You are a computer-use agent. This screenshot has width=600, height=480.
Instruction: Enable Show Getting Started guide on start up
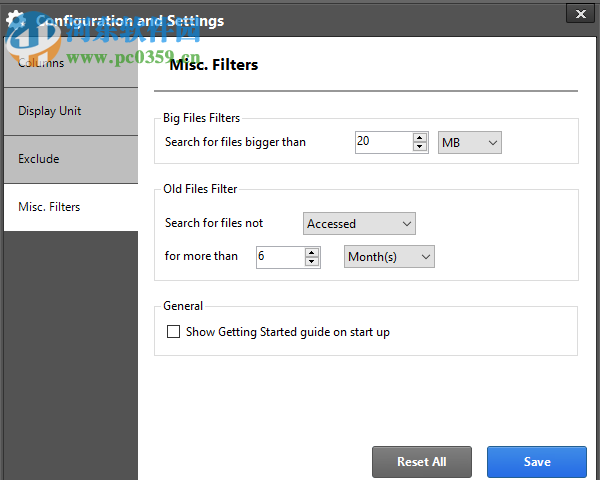174,332
